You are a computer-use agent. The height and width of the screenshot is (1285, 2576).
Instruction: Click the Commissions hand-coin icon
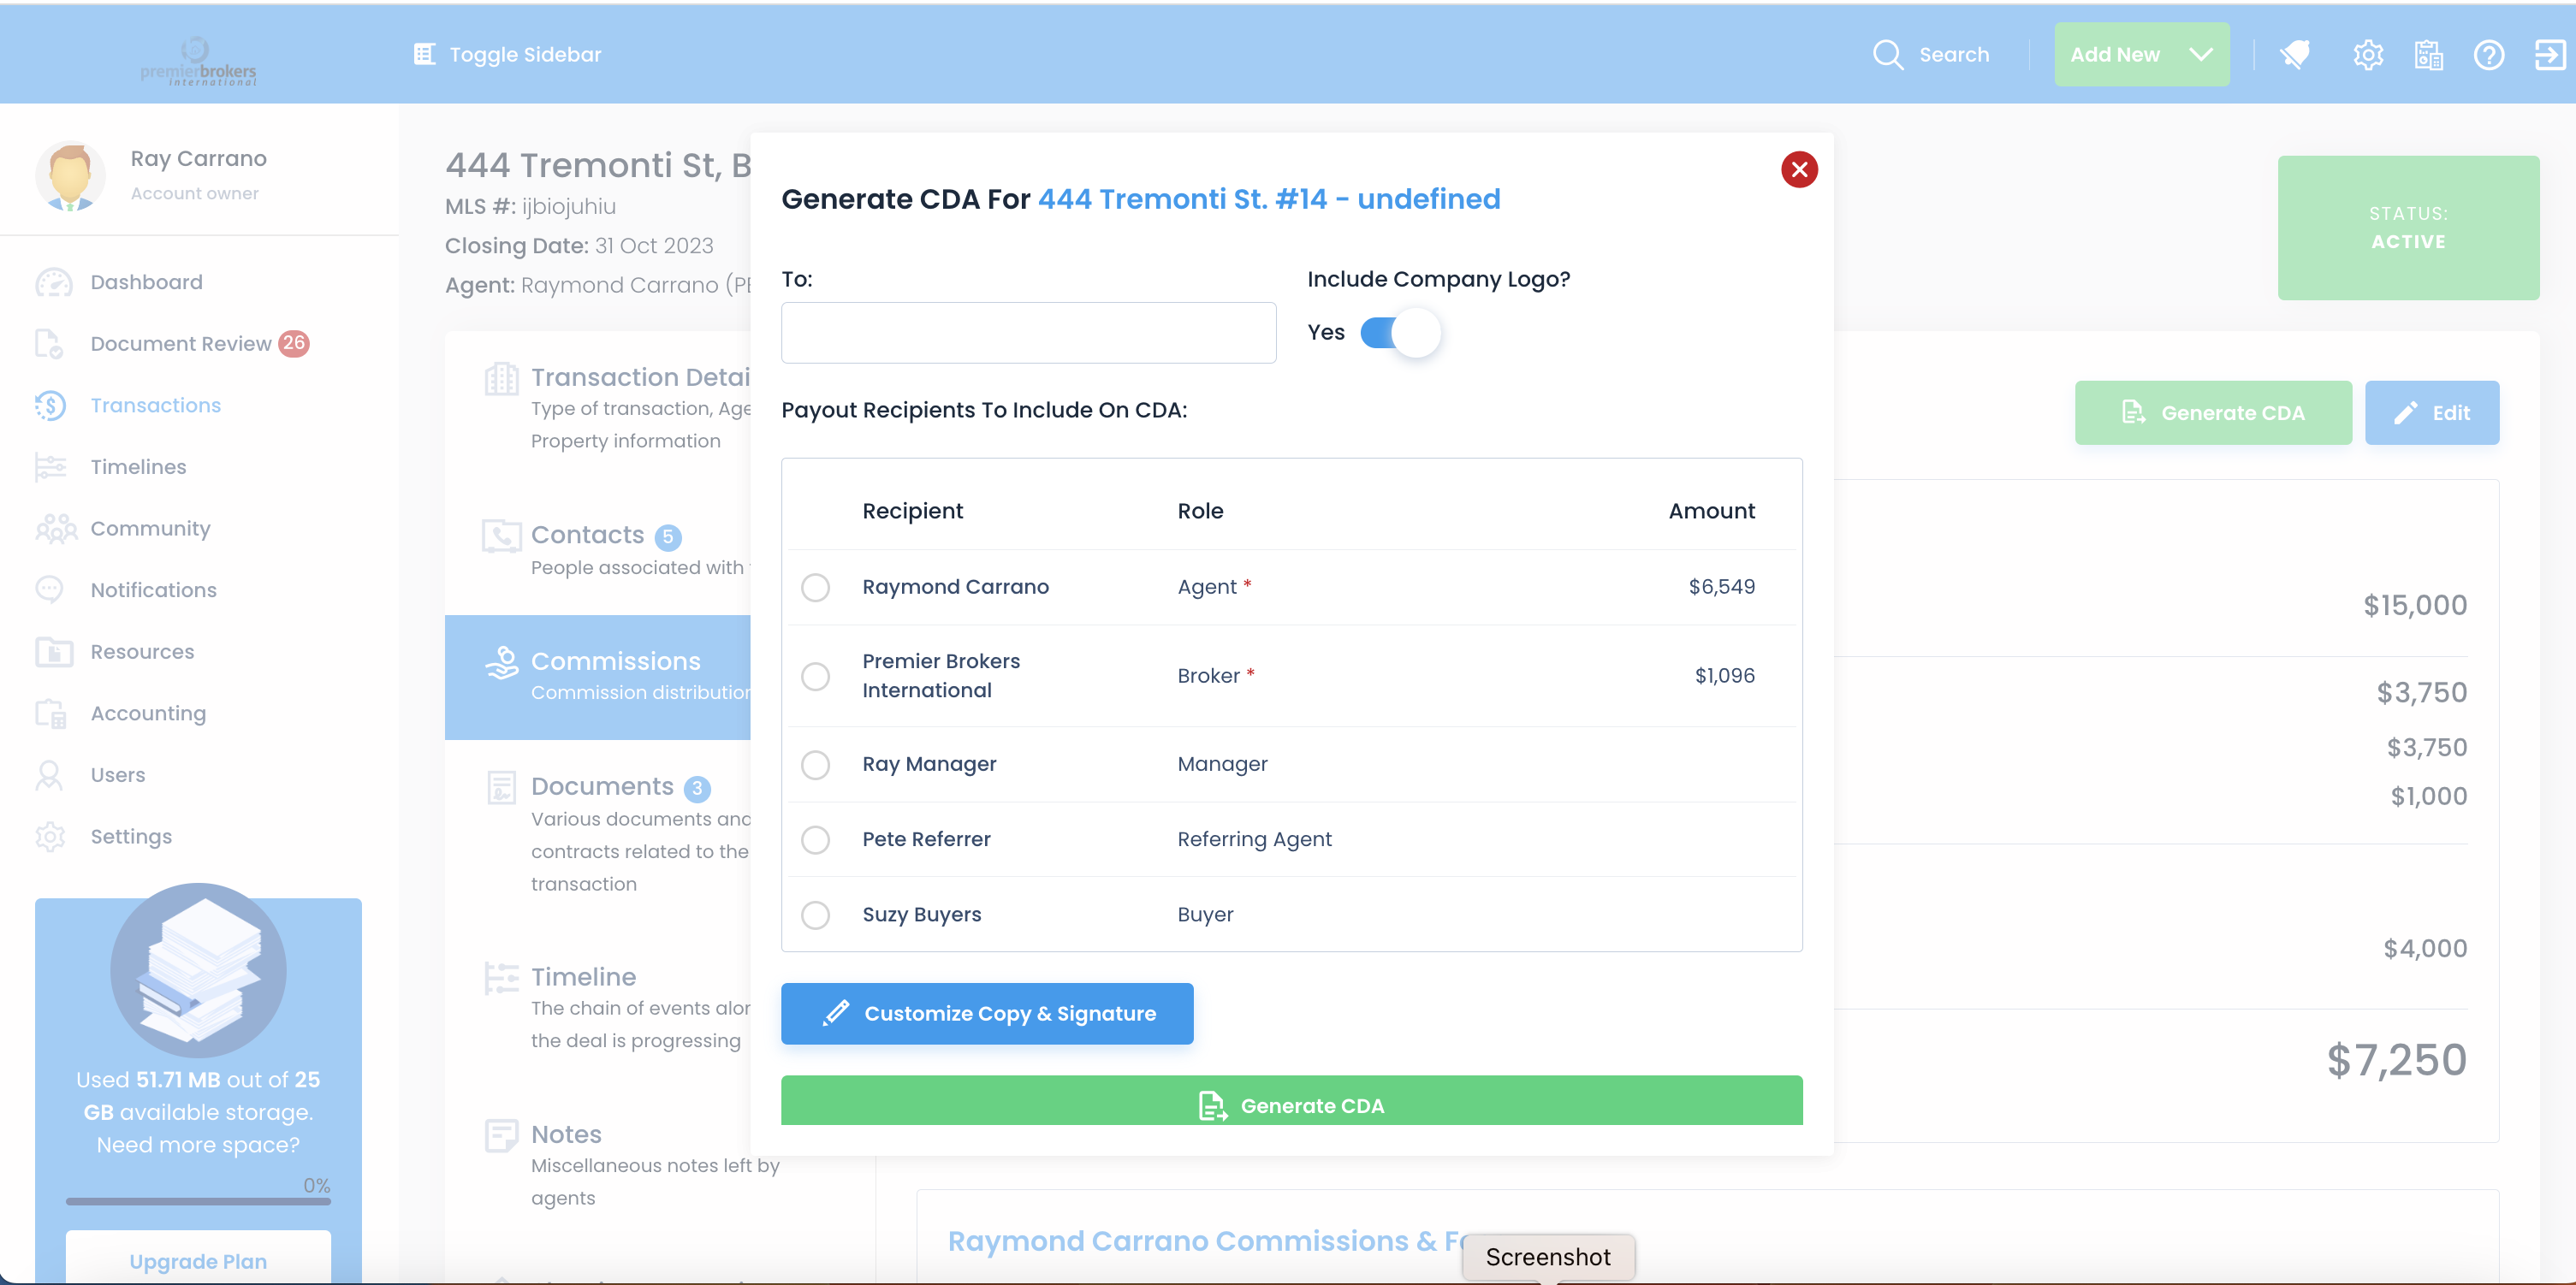click(501, 662)
